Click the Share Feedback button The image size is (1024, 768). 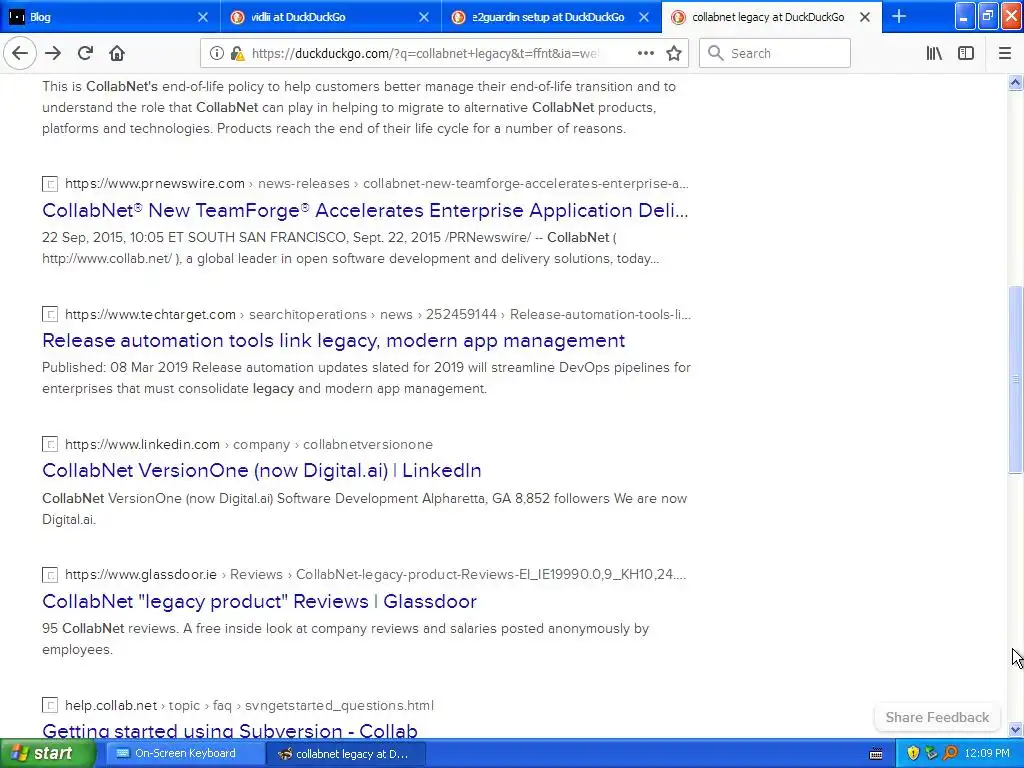pos(937,717)
